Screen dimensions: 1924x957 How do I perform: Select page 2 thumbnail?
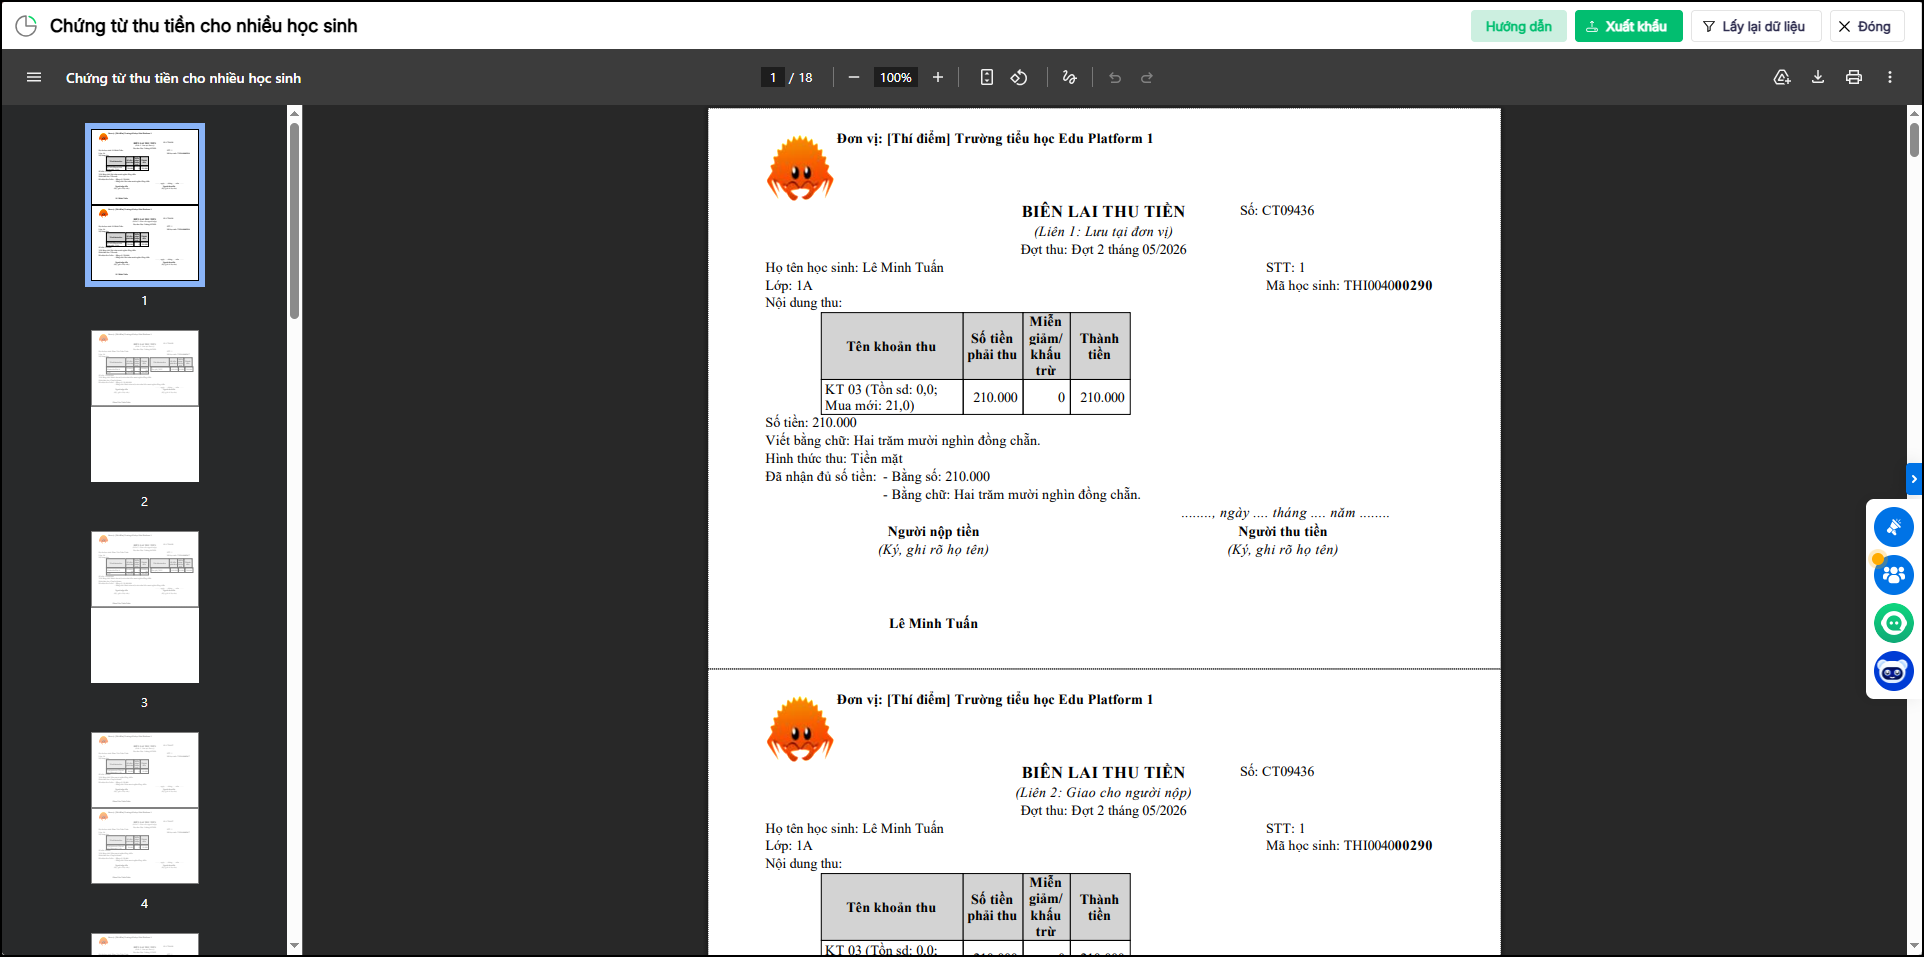click(x=145, y=406)
